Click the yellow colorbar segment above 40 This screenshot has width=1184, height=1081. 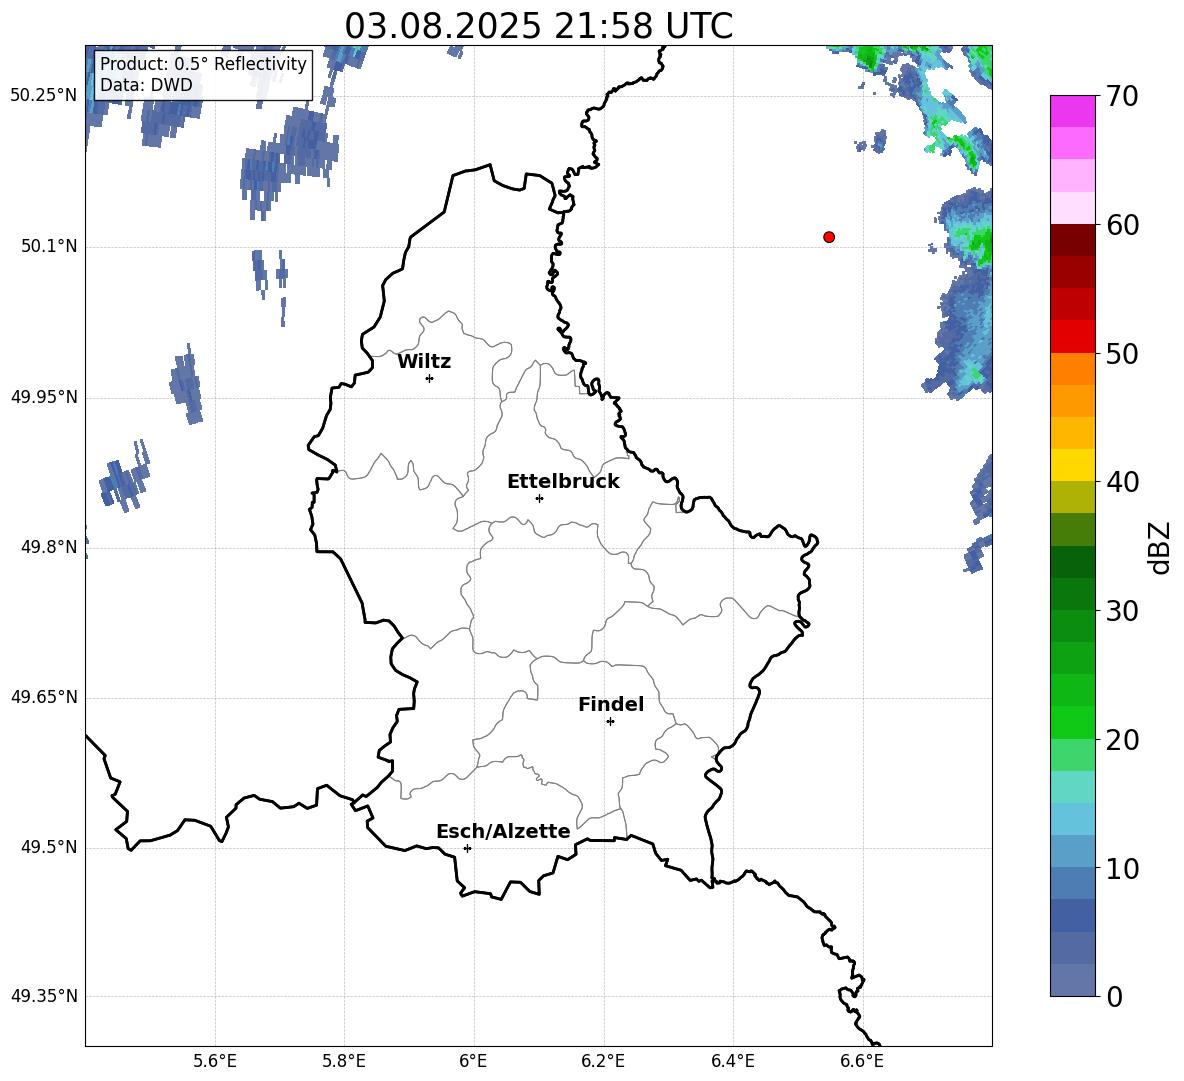pos(1072,465)
